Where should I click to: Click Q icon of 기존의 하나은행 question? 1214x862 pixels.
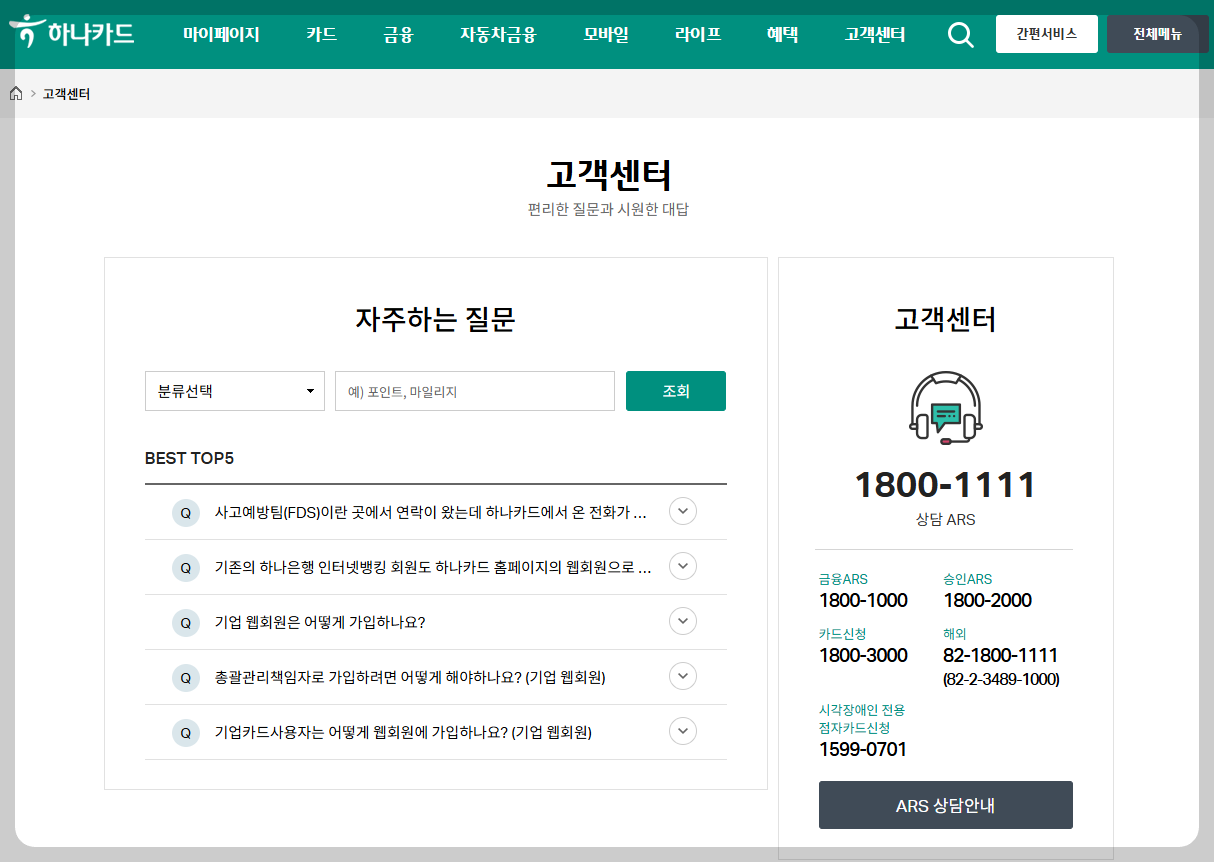point(185,568)
